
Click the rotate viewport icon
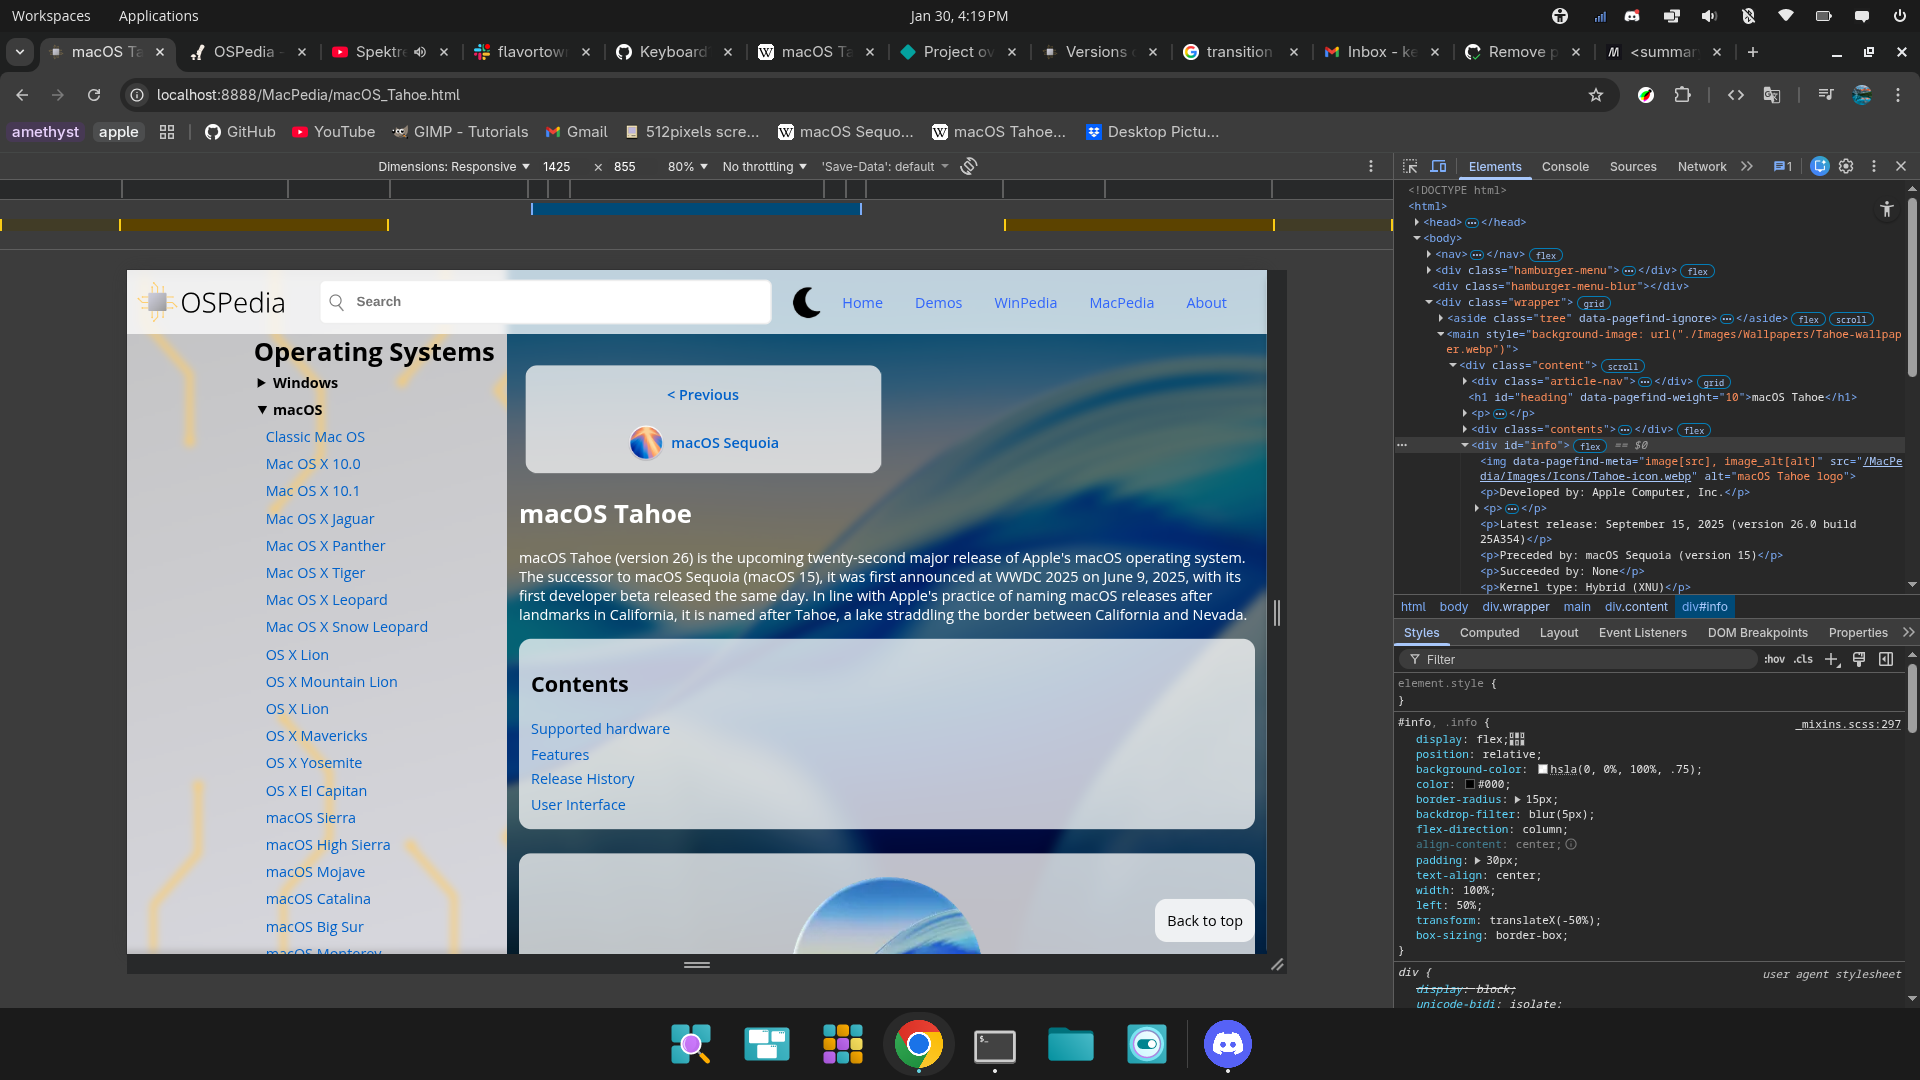(968, 166)
